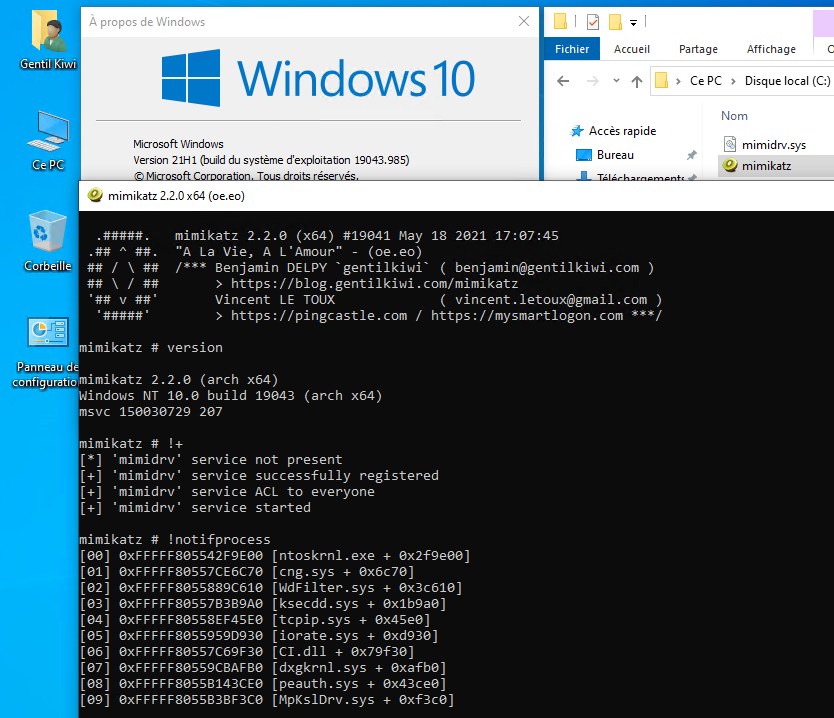This screenshot has width=834, height=718.
Task: Click vincent.letoux@gmail.com email in console
Action: (x=551, y=299)
